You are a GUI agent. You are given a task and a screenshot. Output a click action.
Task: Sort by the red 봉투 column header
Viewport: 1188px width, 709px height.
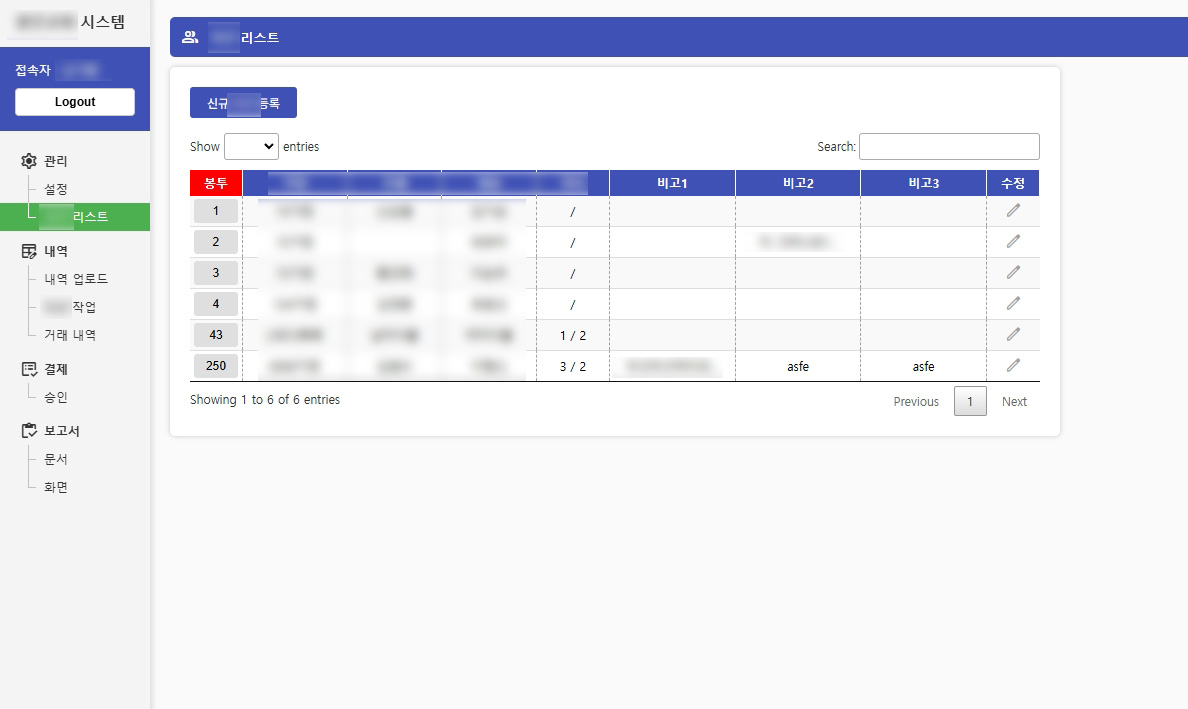coord(216,183)
